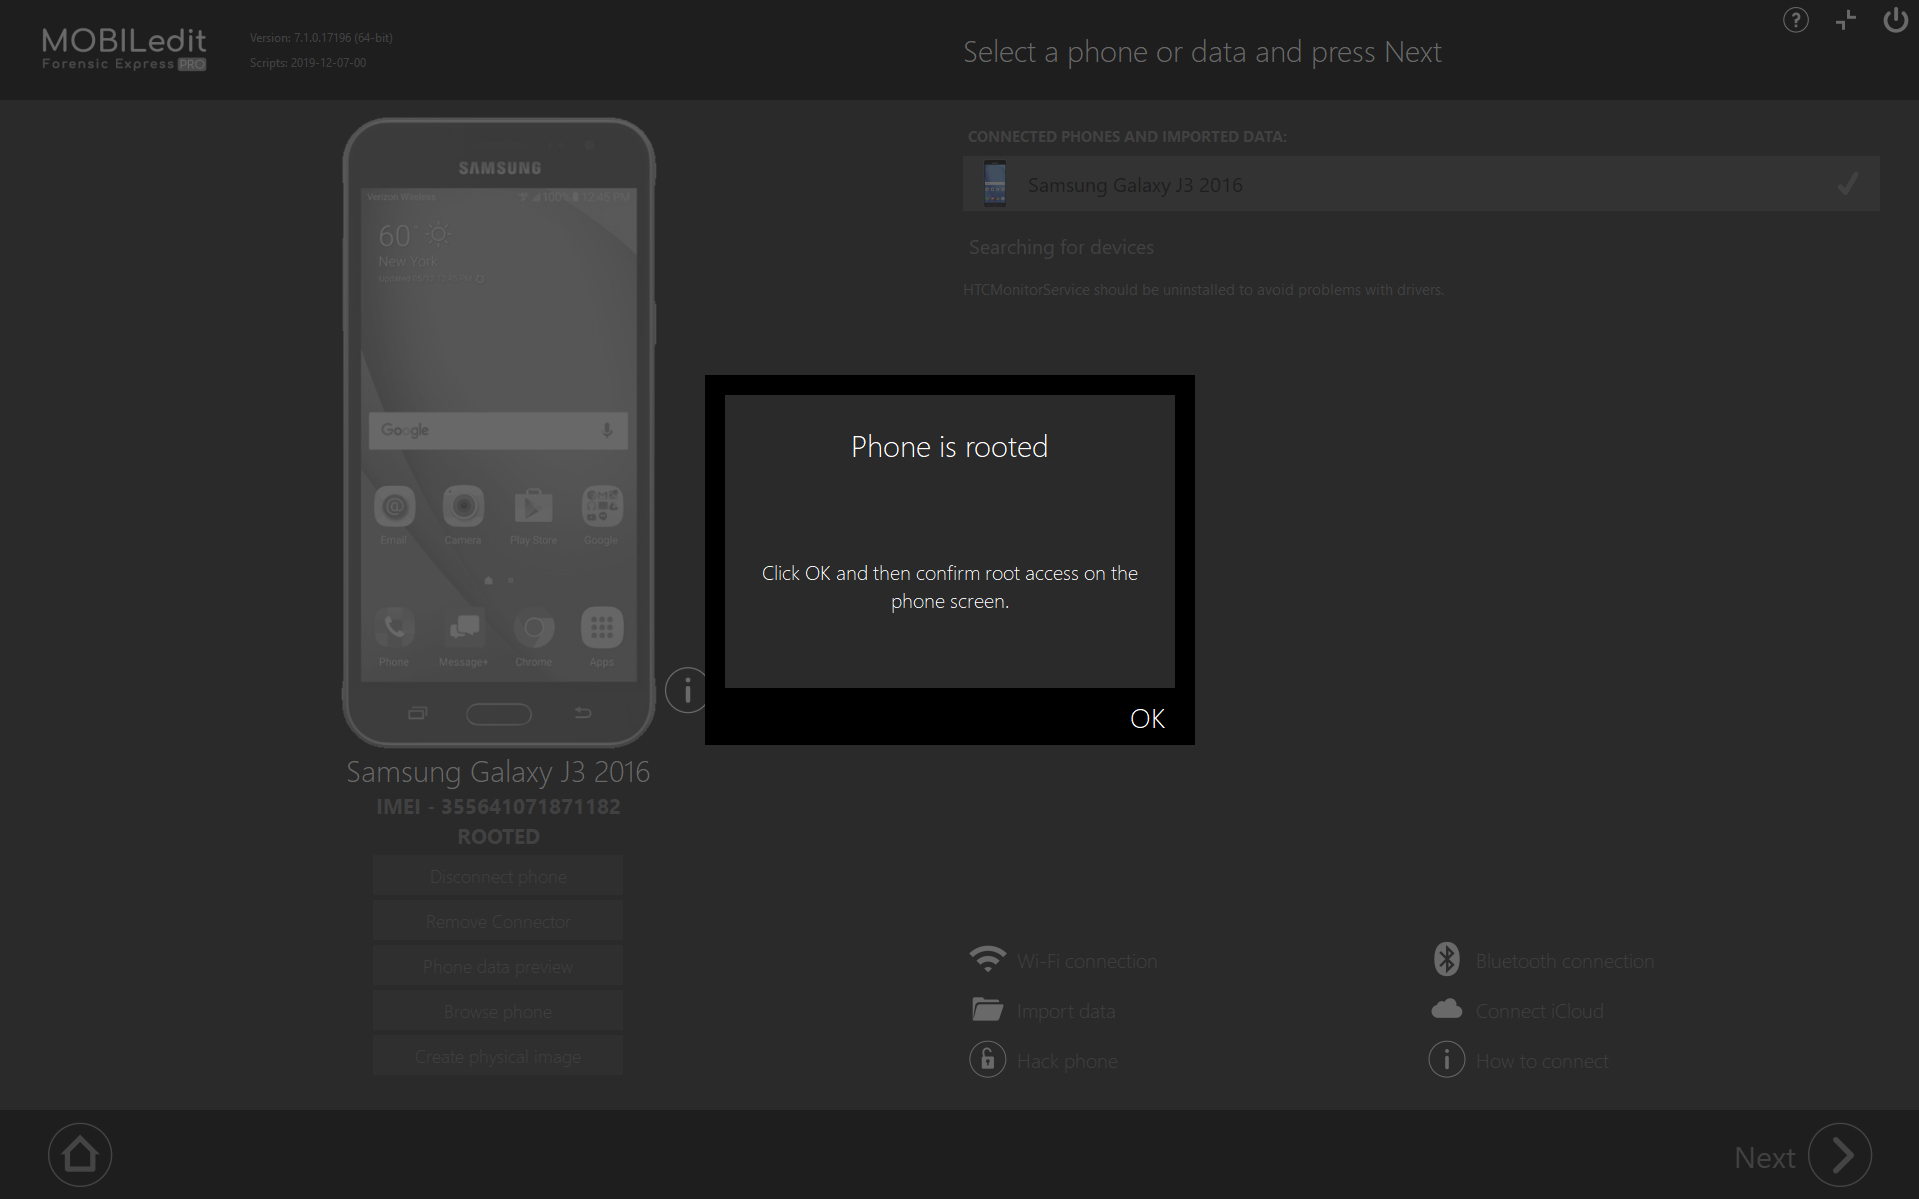This screenshot has height=1199, width=1919.
Task: Click the ROOTED status label
Action: coord(498,836)
